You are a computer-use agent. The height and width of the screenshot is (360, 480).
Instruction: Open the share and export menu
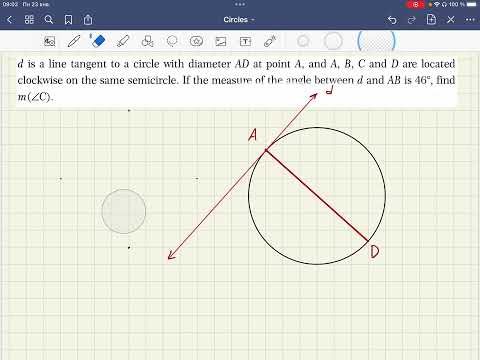(88, 20)
